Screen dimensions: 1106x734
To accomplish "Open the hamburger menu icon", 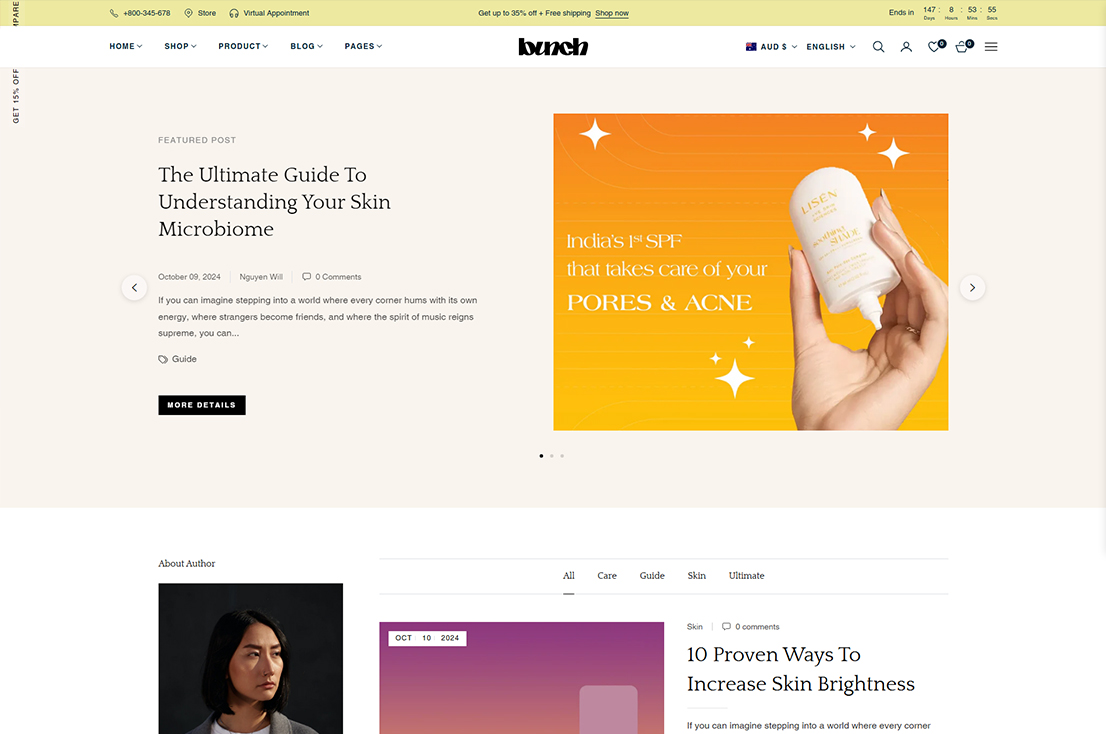I will (x=991, y=47).
